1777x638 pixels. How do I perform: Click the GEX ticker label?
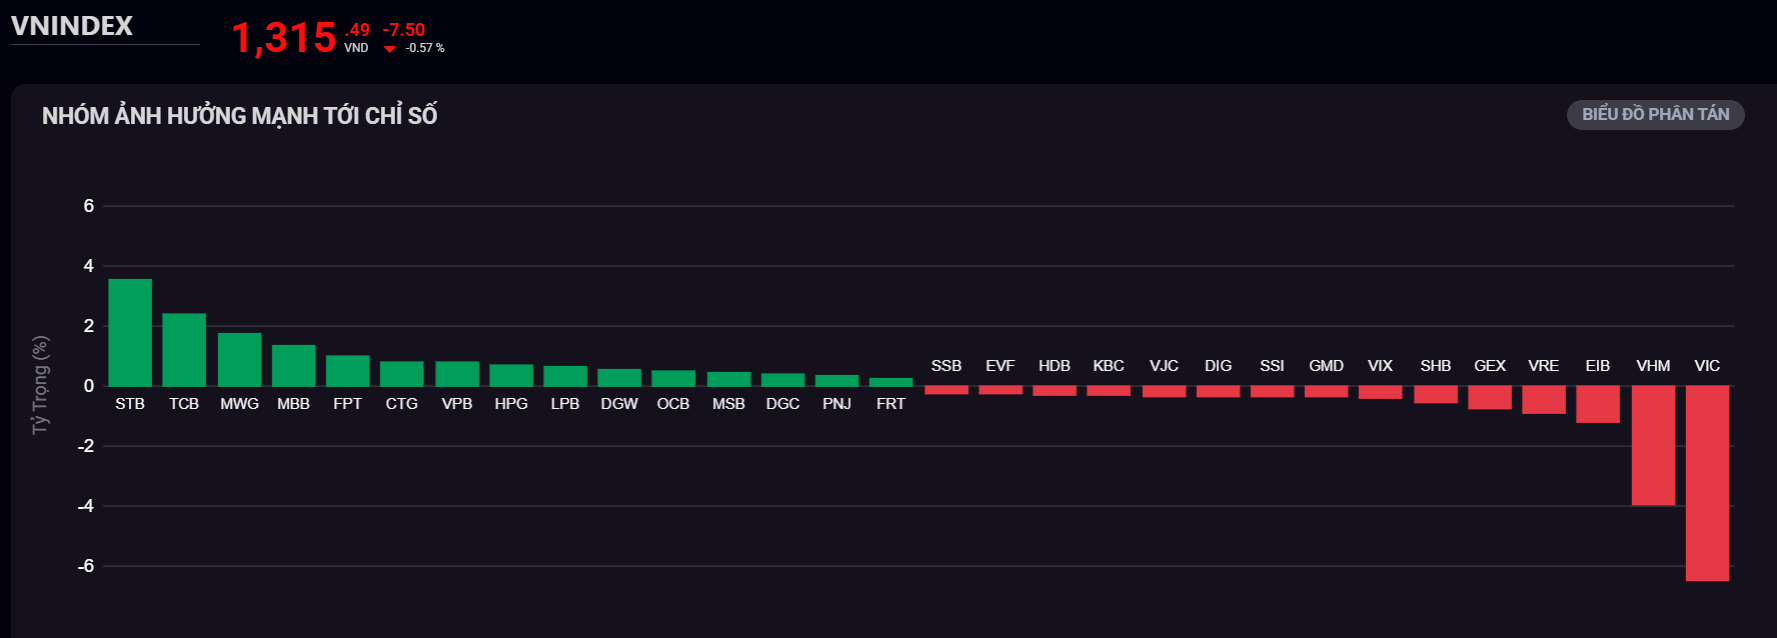(1489, 366)
